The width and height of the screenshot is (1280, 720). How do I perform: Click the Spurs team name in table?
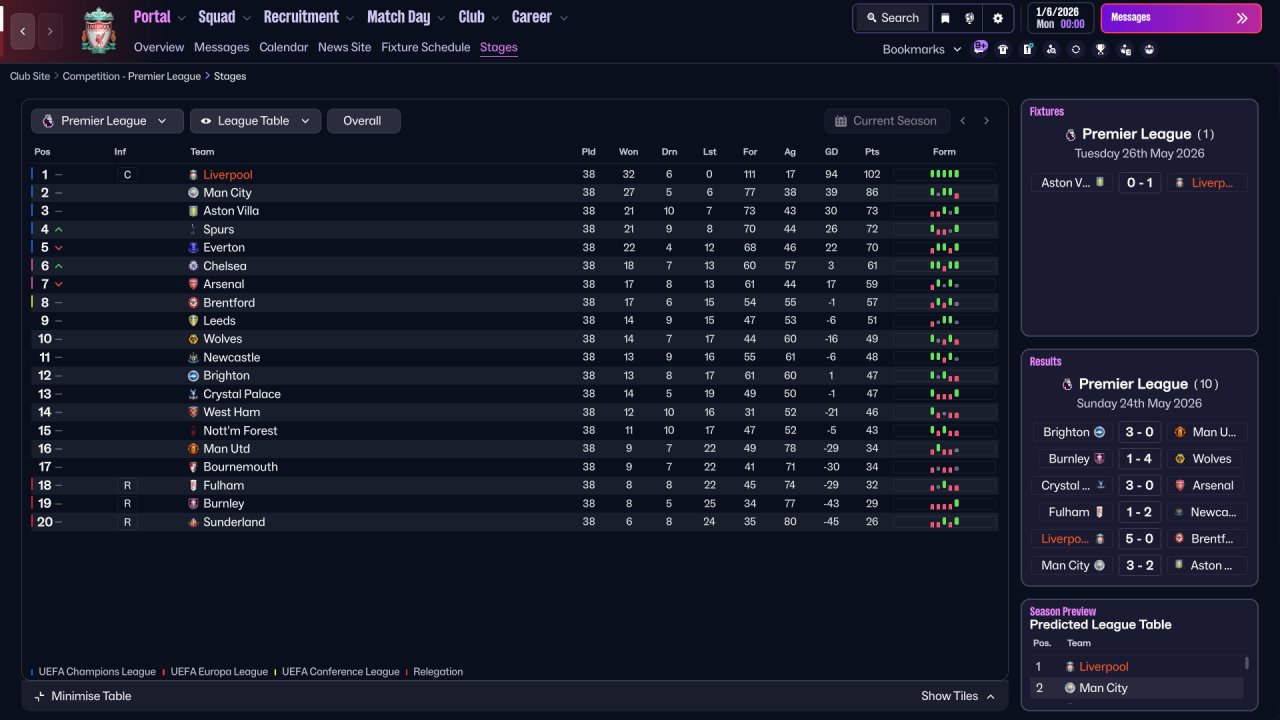pyautogui.click(x=219, y=230)
